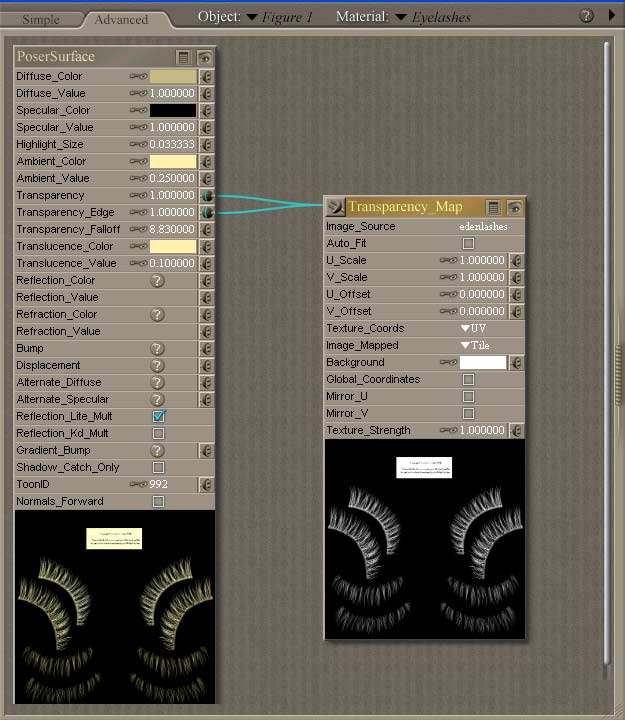Click the Background row plug icon in Transparency_Map
625x720 pixels.
tap(516, 363)
